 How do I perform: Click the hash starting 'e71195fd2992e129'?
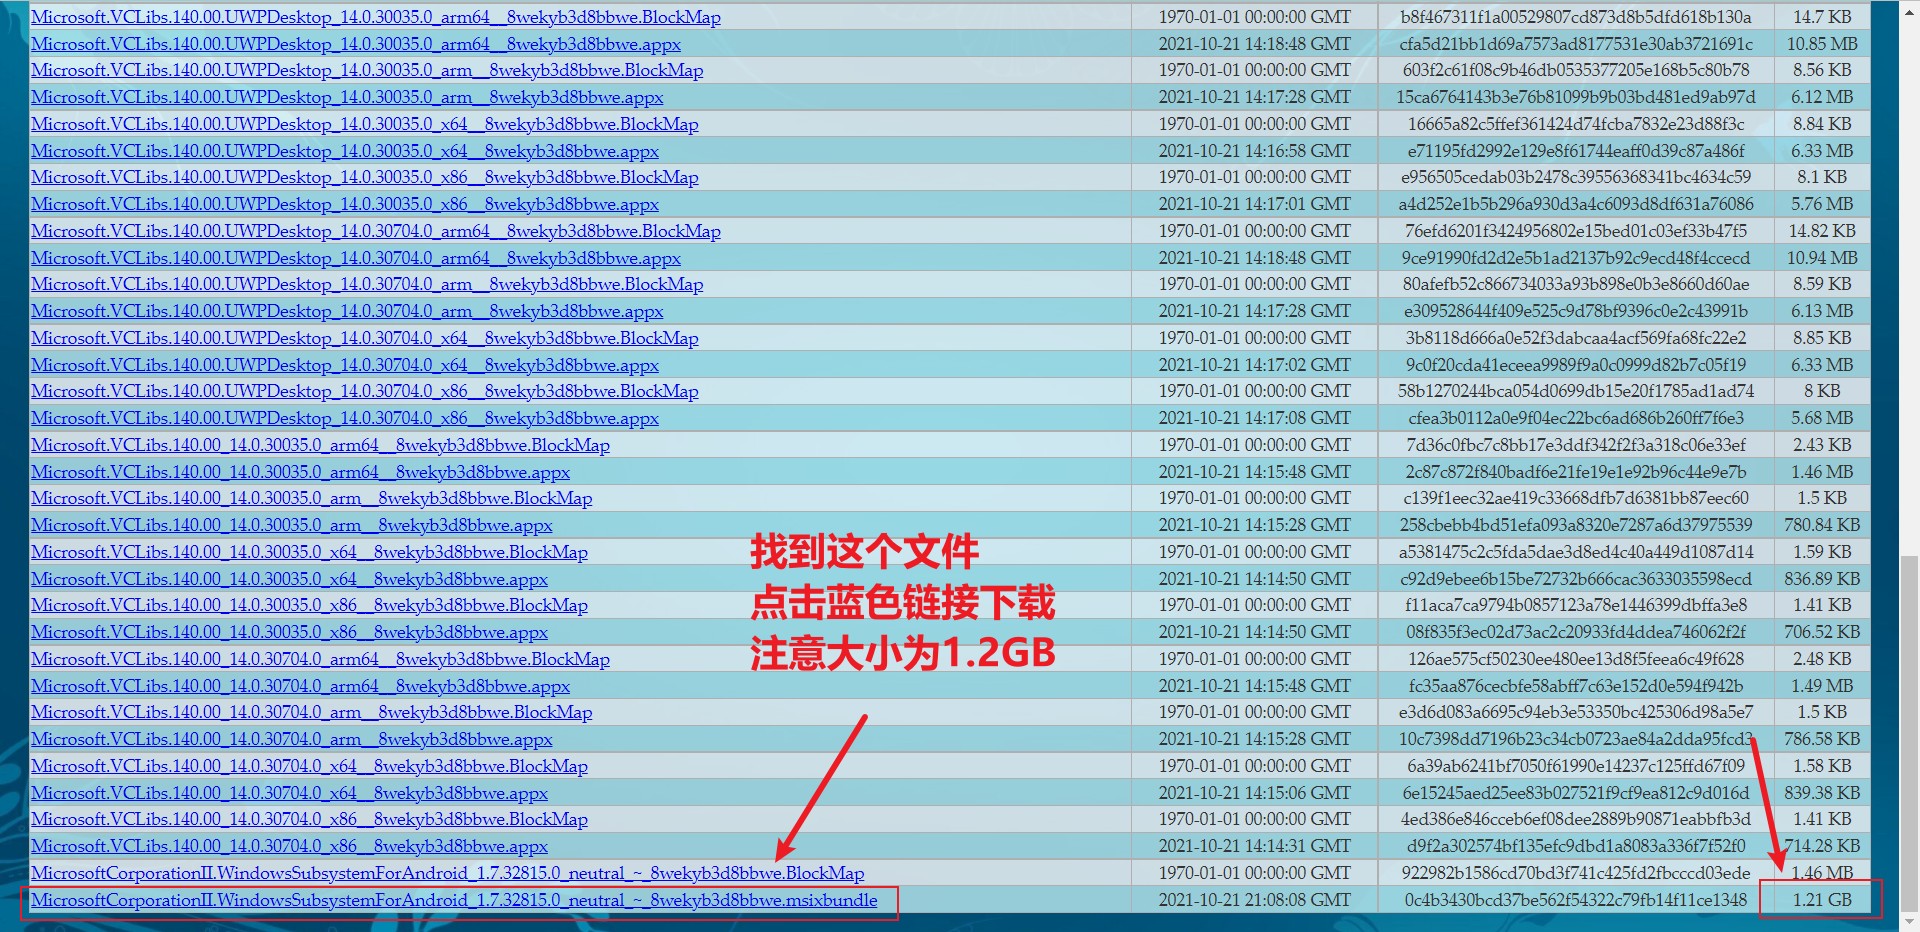pos(1576,151)
